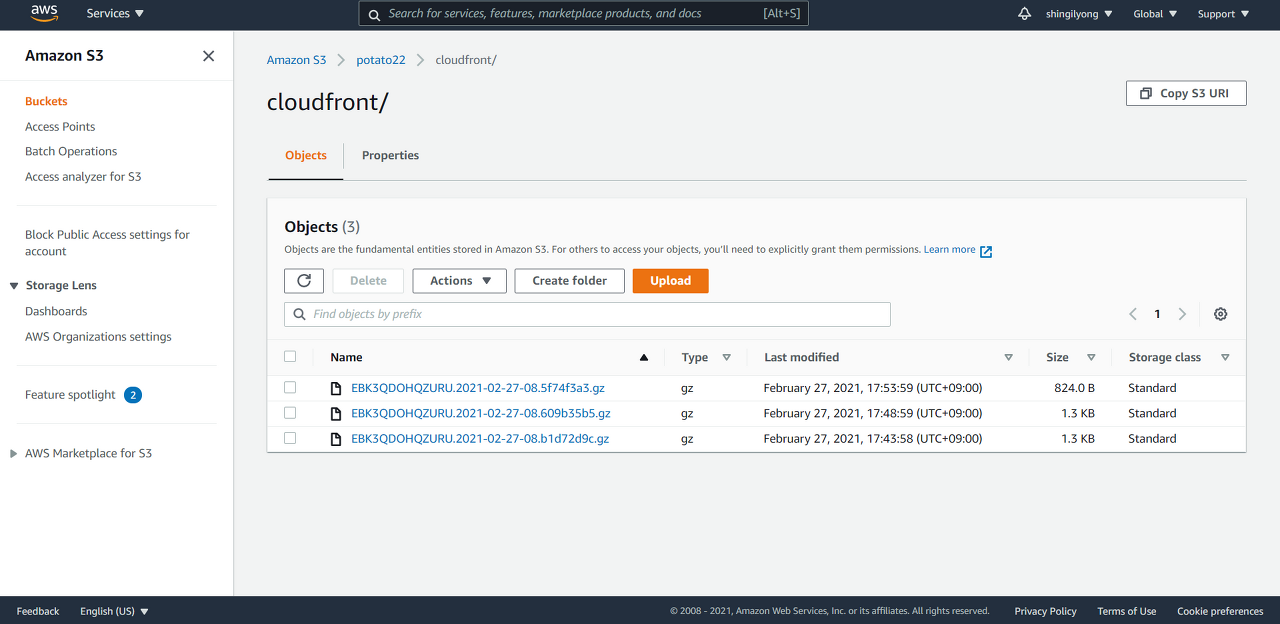
Task: Open Buckets in the sidebar
Action: (x=46, y=102)
